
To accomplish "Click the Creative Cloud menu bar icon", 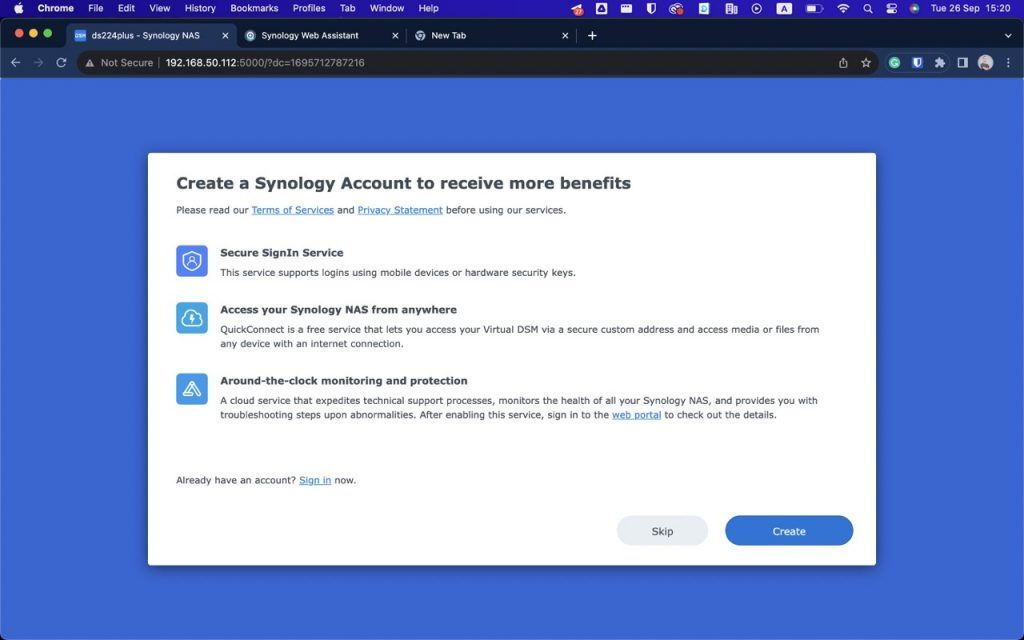I will pyautogui.click(x=676, y=8).
